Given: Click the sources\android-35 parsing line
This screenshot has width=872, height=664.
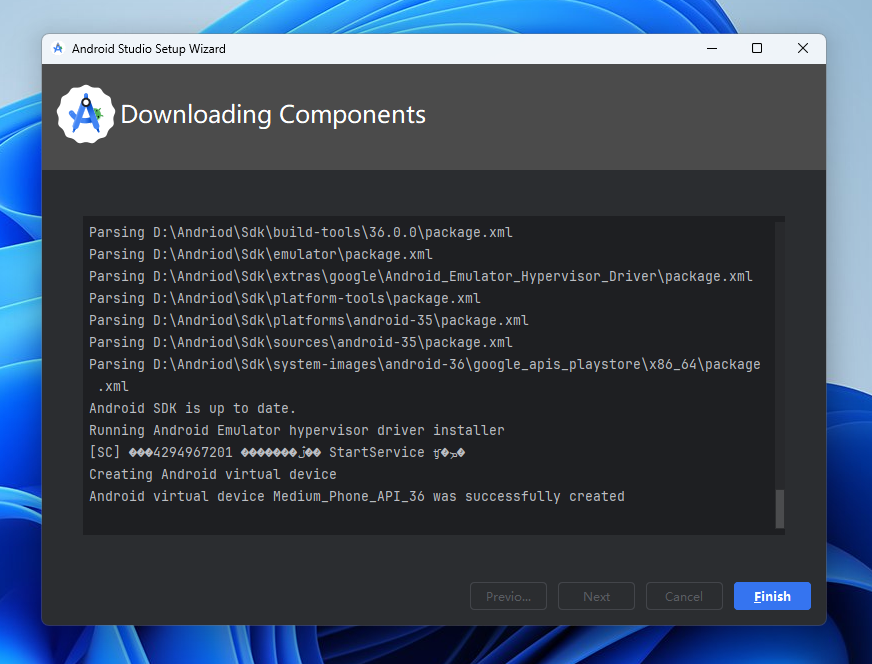Looking at the screenshot, I should (x=301, y=342).
